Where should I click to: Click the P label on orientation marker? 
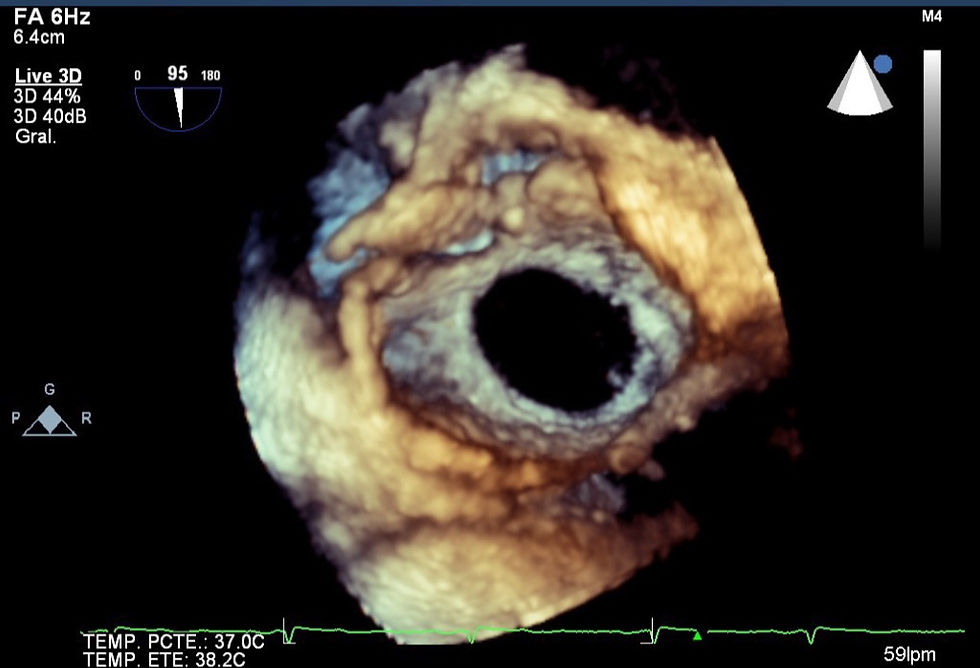(16, 417)
